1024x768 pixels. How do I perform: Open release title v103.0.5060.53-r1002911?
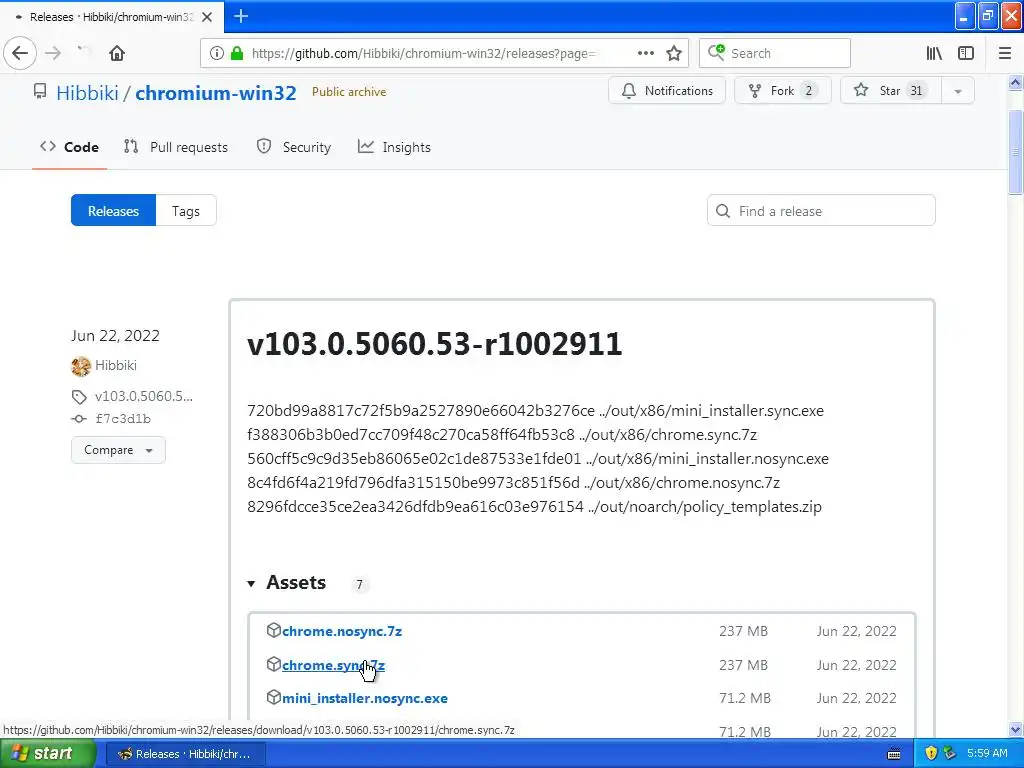434,344
